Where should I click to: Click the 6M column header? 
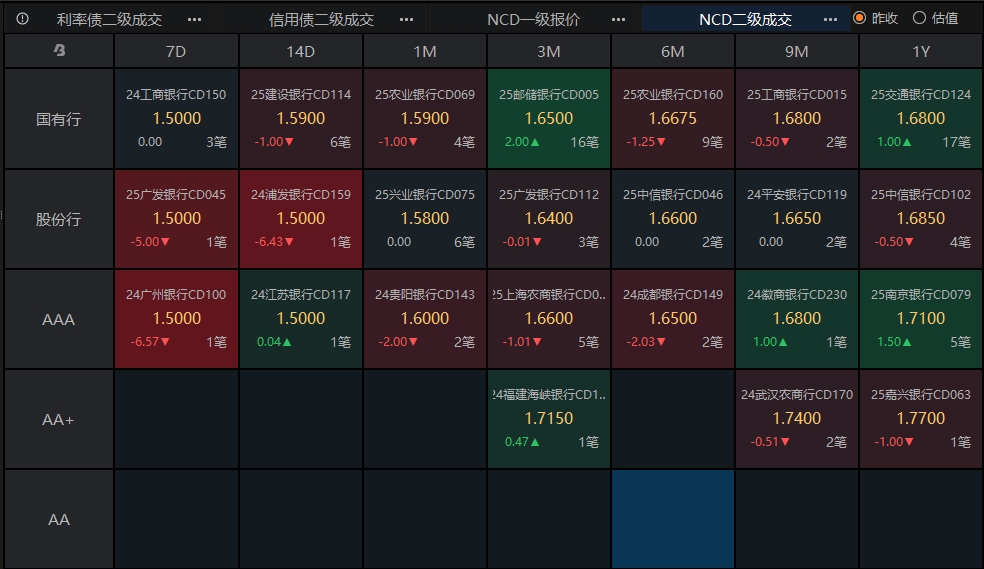pos(673,51)
